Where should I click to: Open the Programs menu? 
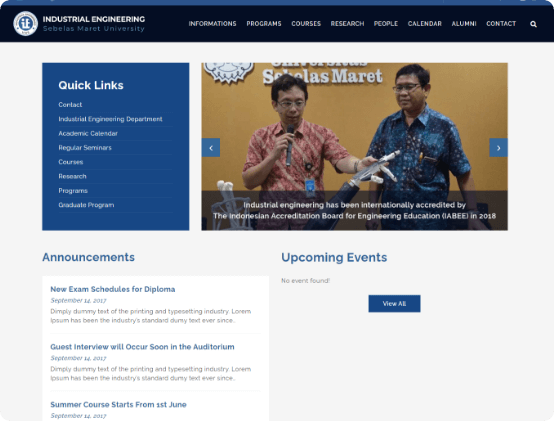point(264,24)
